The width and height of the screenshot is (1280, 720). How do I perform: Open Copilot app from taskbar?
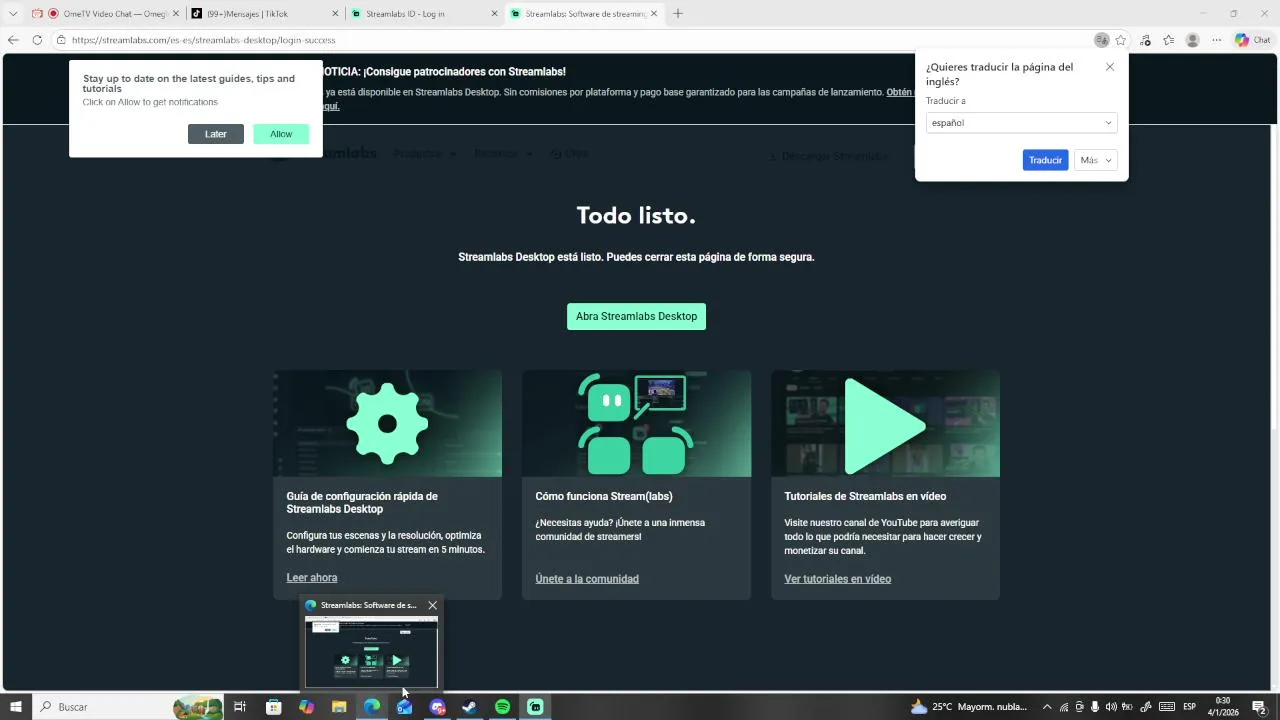click(x=306, y=707)
